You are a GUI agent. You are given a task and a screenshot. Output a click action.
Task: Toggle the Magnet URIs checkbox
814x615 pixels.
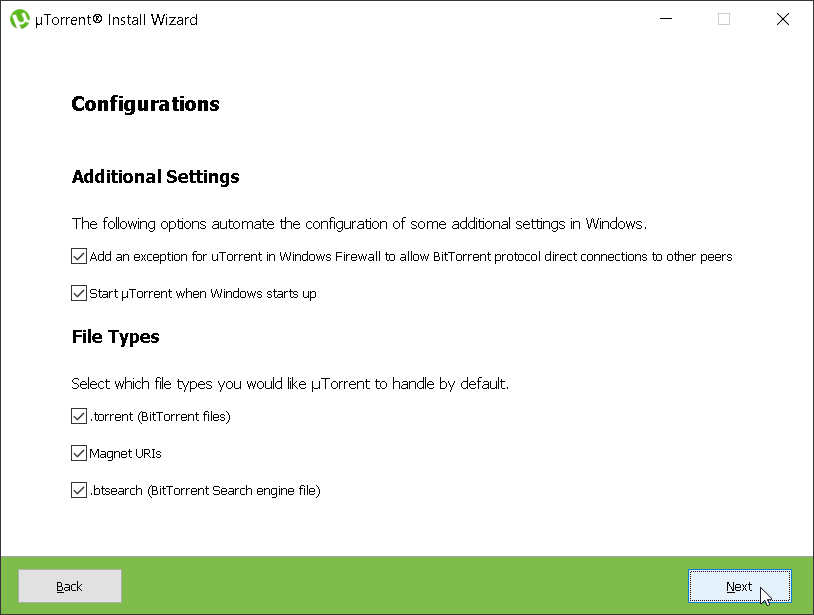point(79,453)
